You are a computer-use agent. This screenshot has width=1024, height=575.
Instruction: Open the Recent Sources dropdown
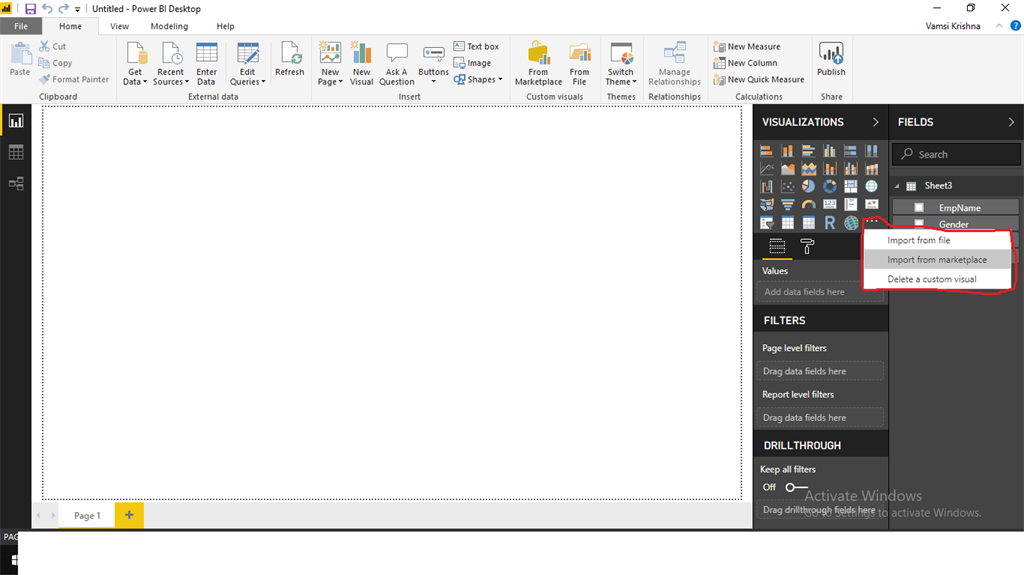click(x=170, y=63)
